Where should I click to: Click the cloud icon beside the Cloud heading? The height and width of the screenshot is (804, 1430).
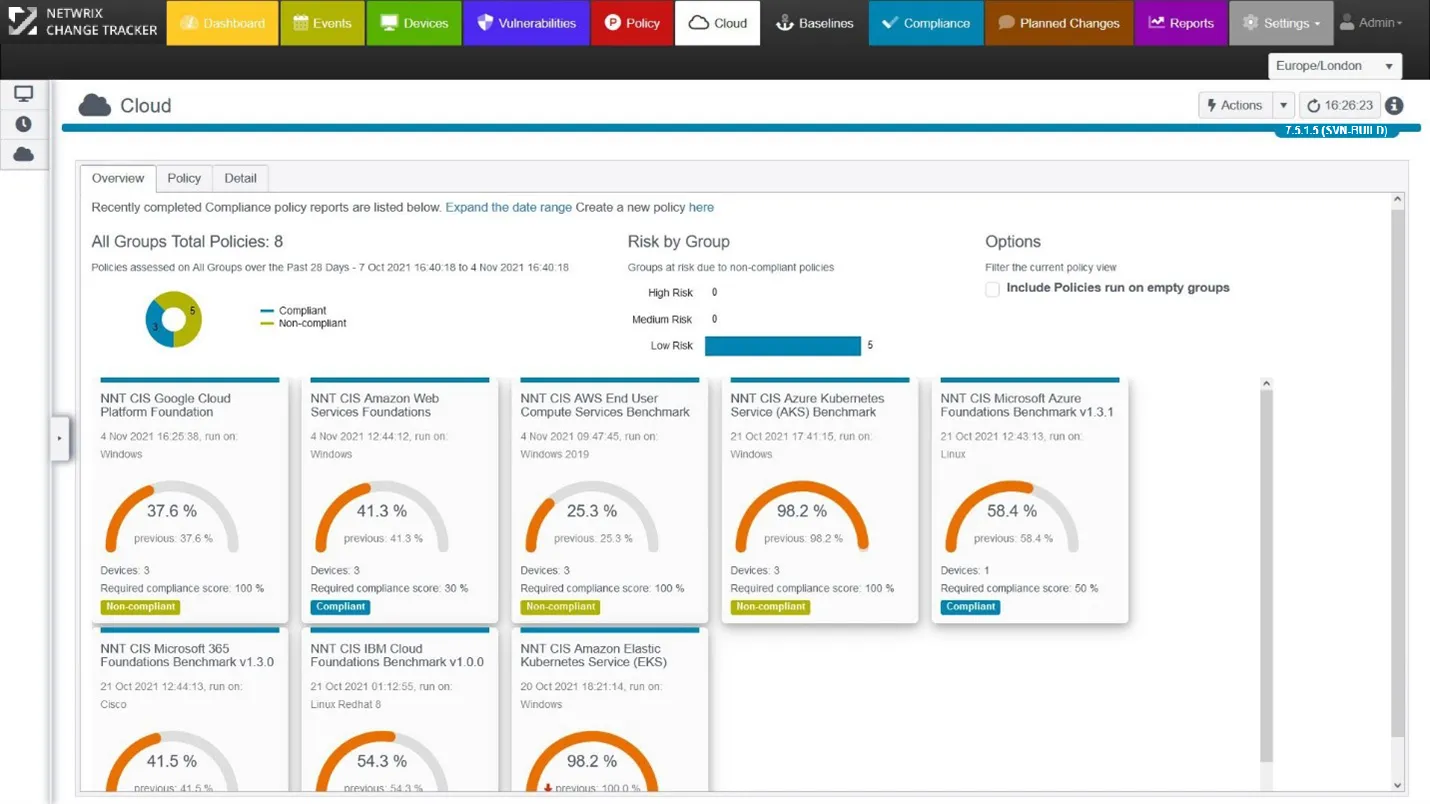click(x=95, y=105)
